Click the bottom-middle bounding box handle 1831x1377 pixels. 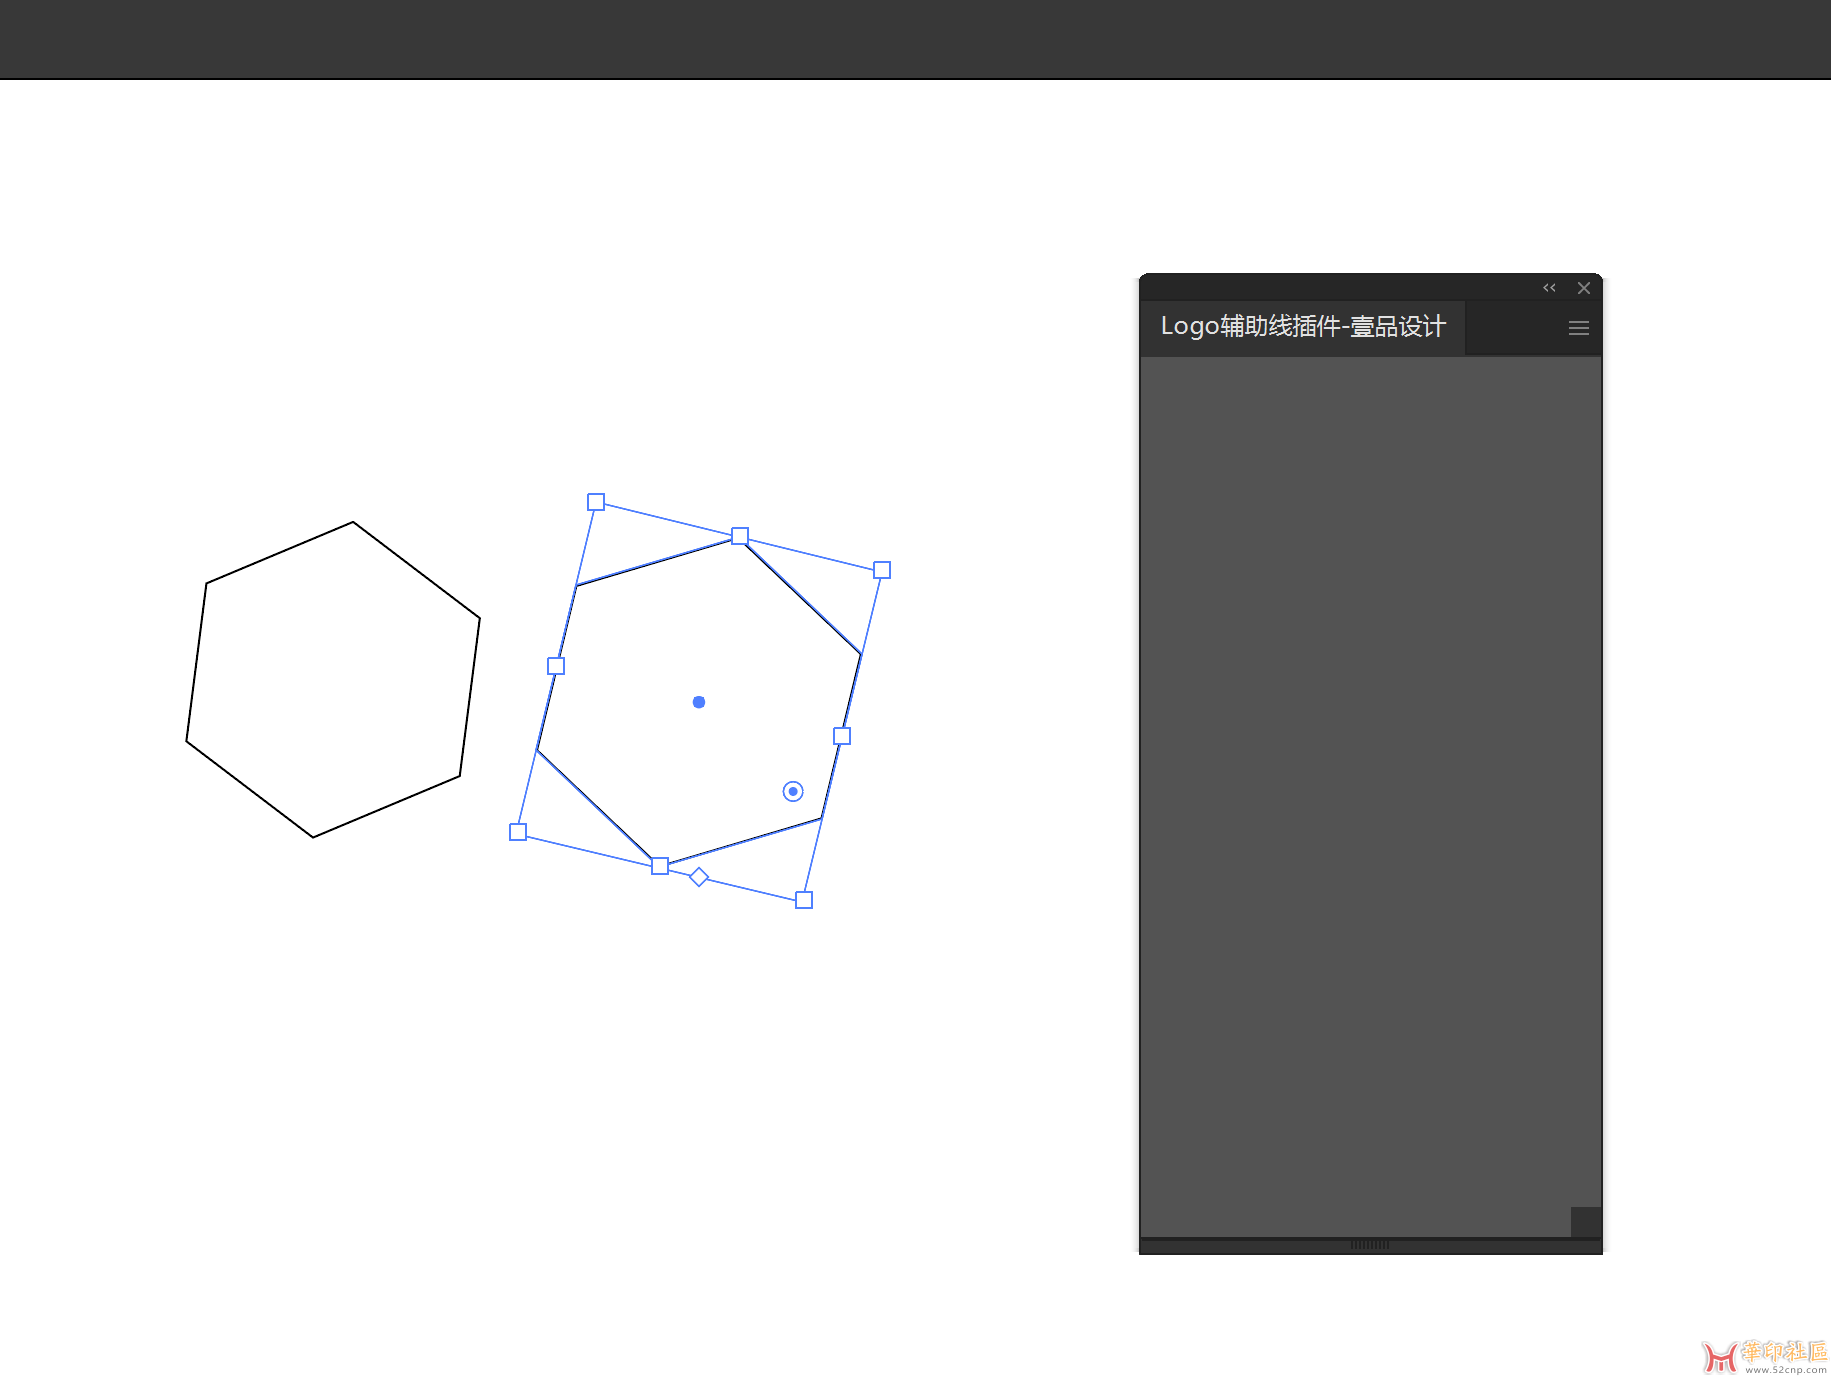(660, 866)
